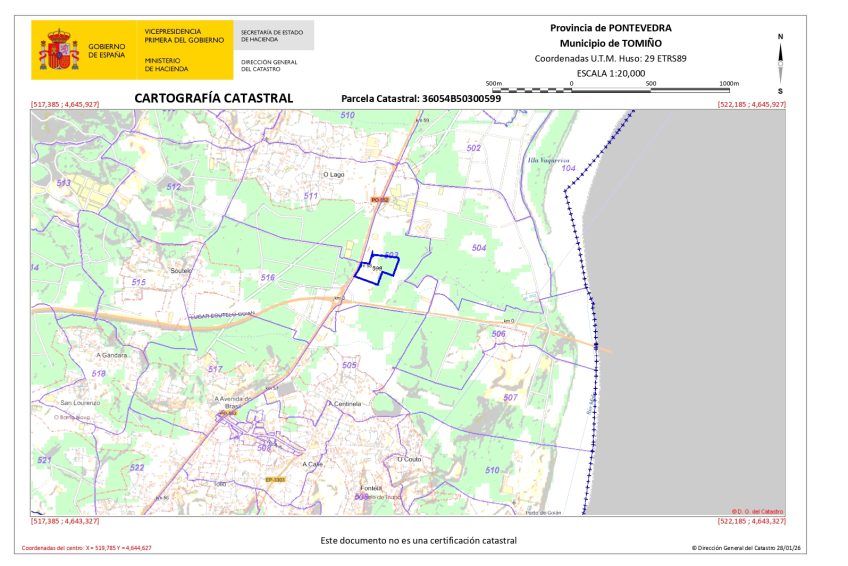Click the orange PO-552 road shield
Image resolution: width=848 pixels, height=566 pixels.
tap(379, 200)
